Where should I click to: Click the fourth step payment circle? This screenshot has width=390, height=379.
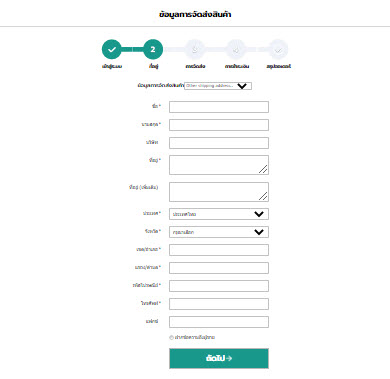237,49
